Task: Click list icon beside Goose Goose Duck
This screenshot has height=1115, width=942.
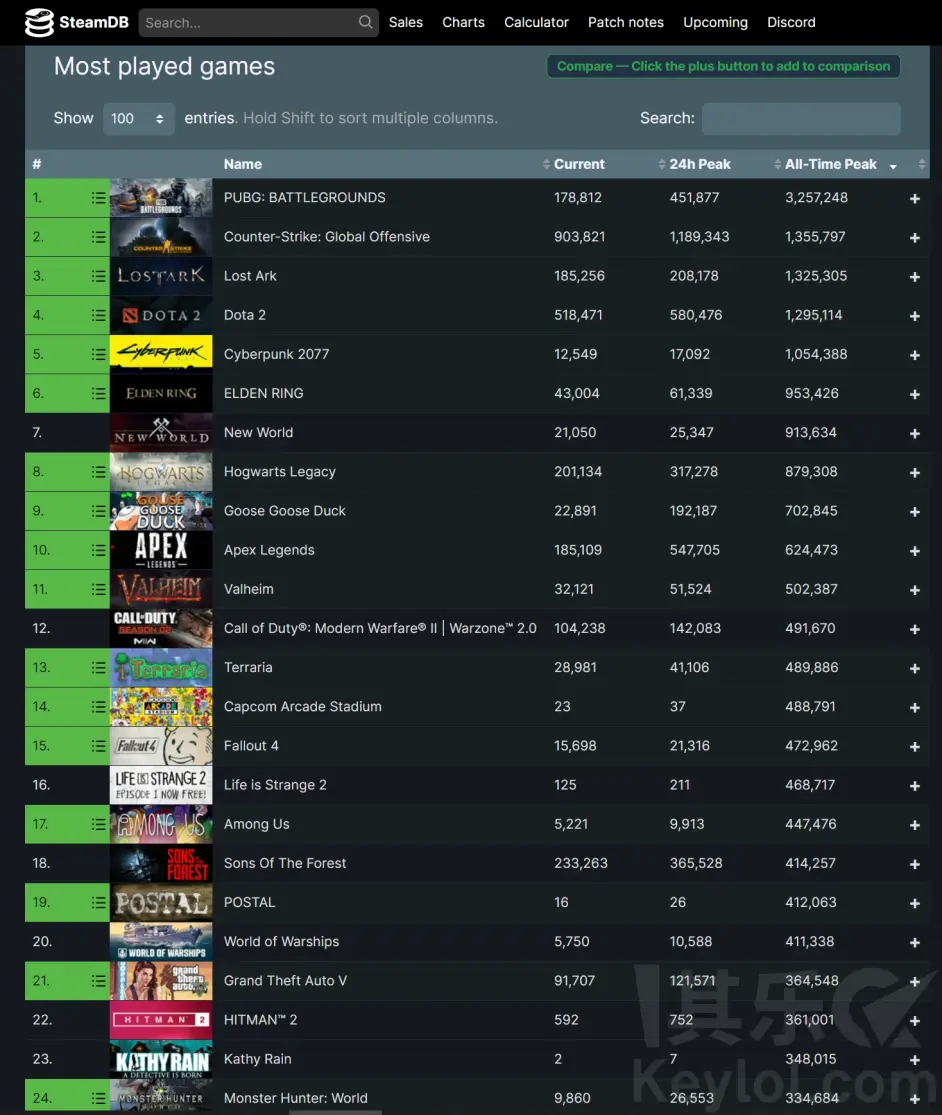Action: point(99,511)
